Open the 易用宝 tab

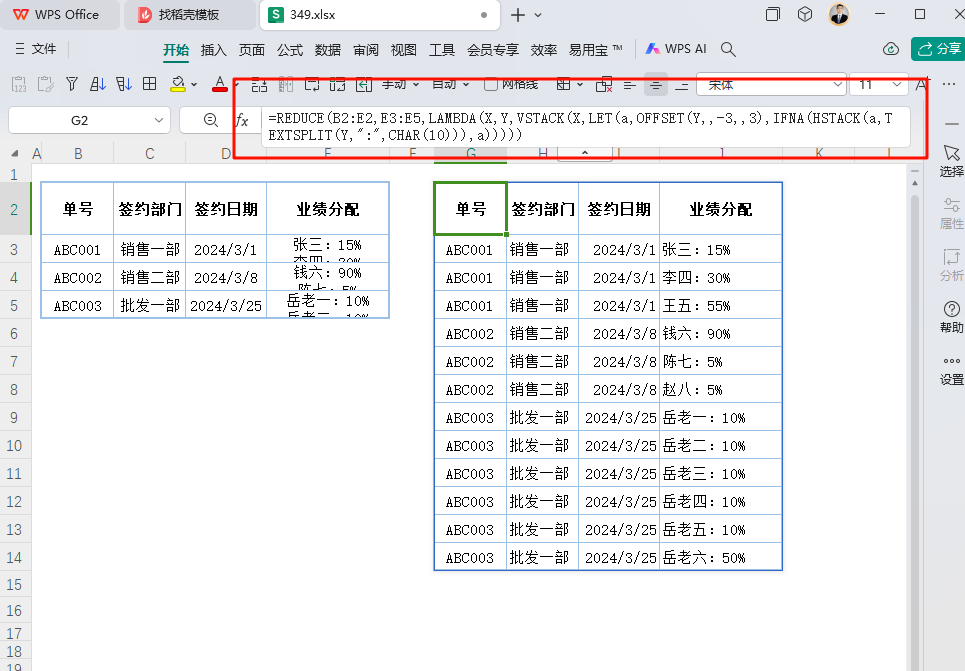point(595,50)
